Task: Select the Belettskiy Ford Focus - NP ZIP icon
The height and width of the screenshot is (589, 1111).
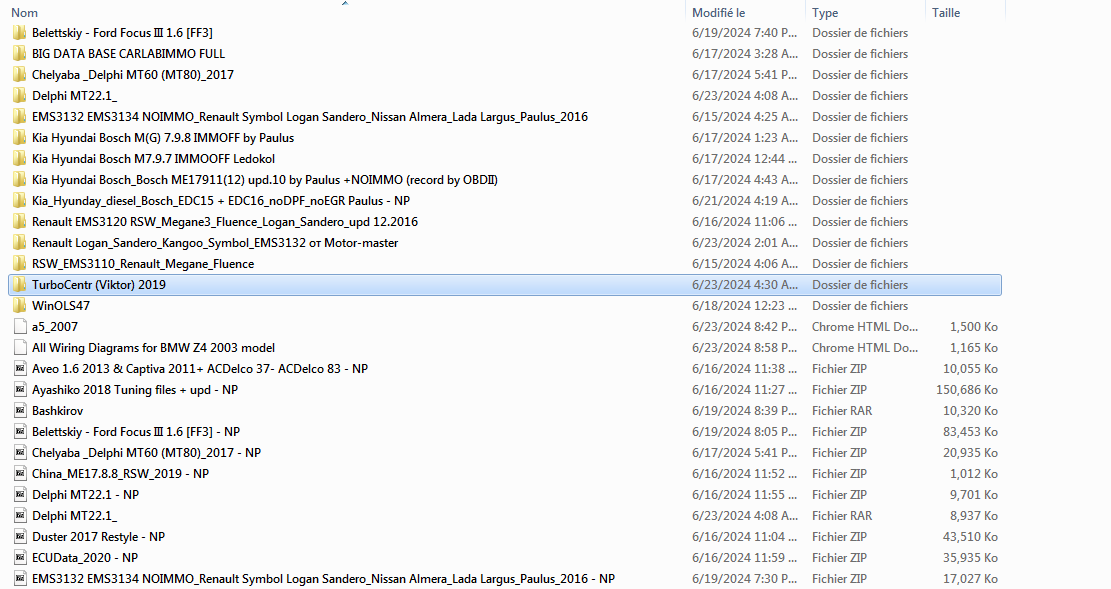Action: (x=20, y=432)
